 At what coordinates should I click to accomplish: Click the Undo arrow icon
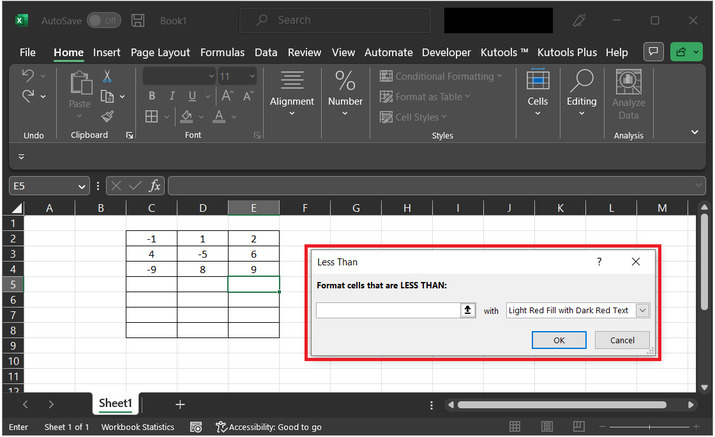point(28,76)
